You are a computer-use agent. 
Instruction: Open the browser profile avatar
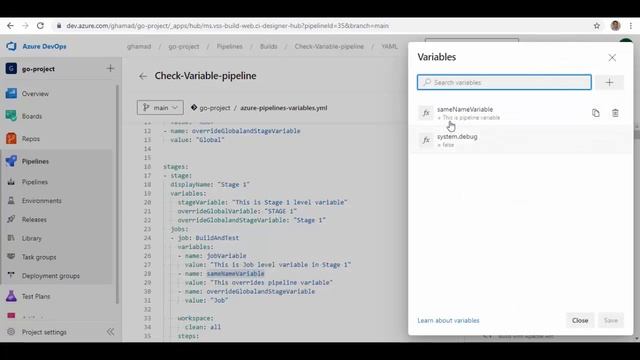click(x=616, y=26)
